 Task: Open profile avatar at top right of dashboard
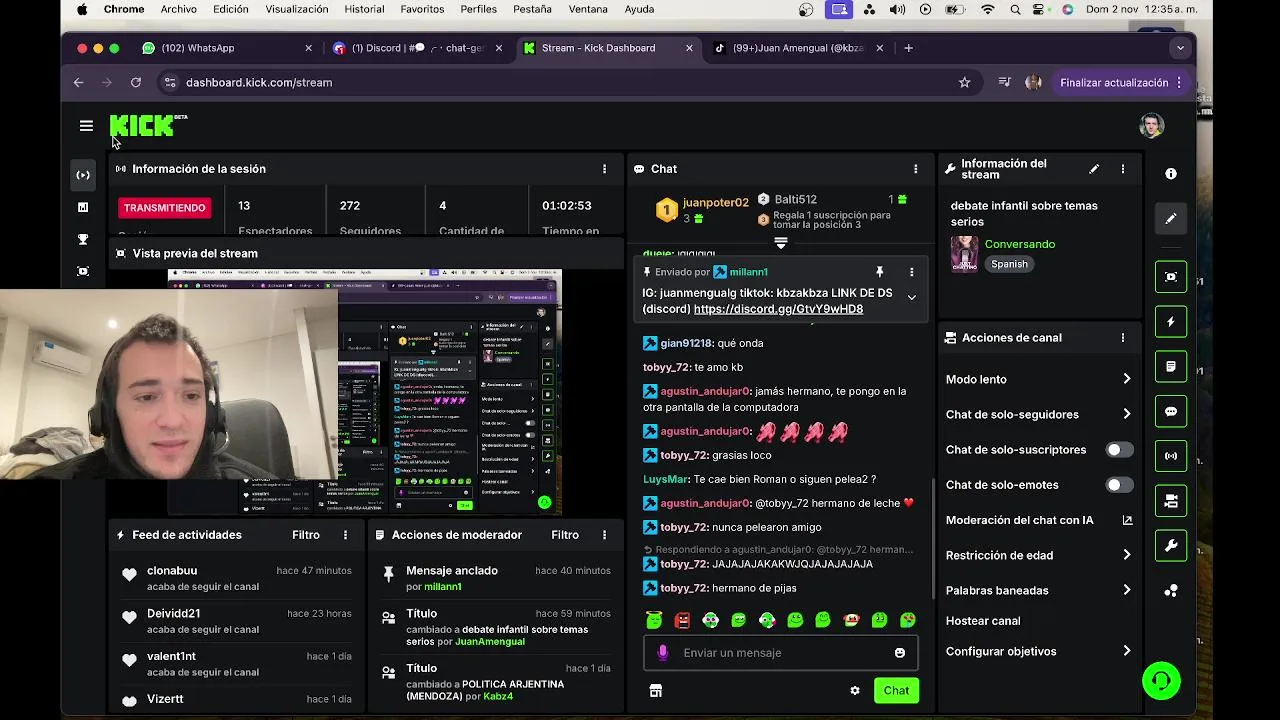[x=1151, y=126]
